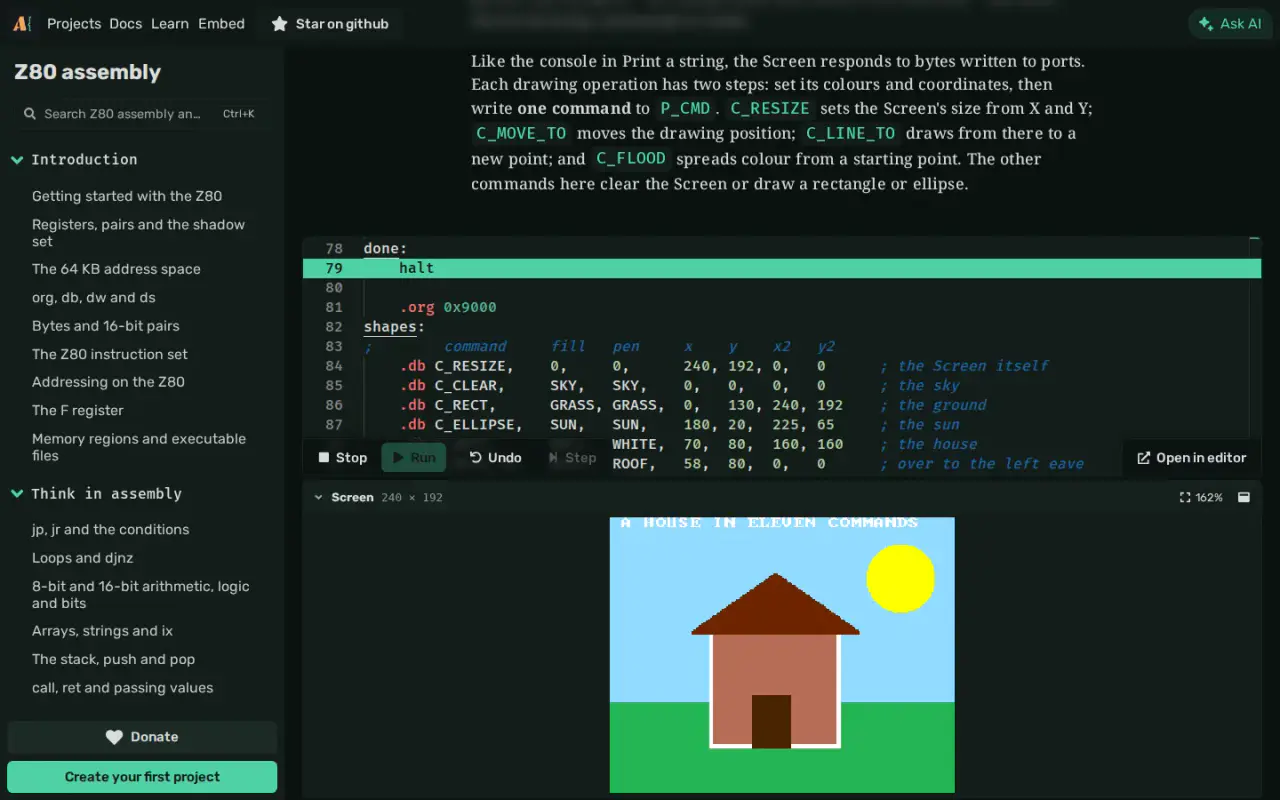Open 8-bit and 16-bit arithmetic page
This screenshot has width=1280, height=800.
tap(141, 595)
